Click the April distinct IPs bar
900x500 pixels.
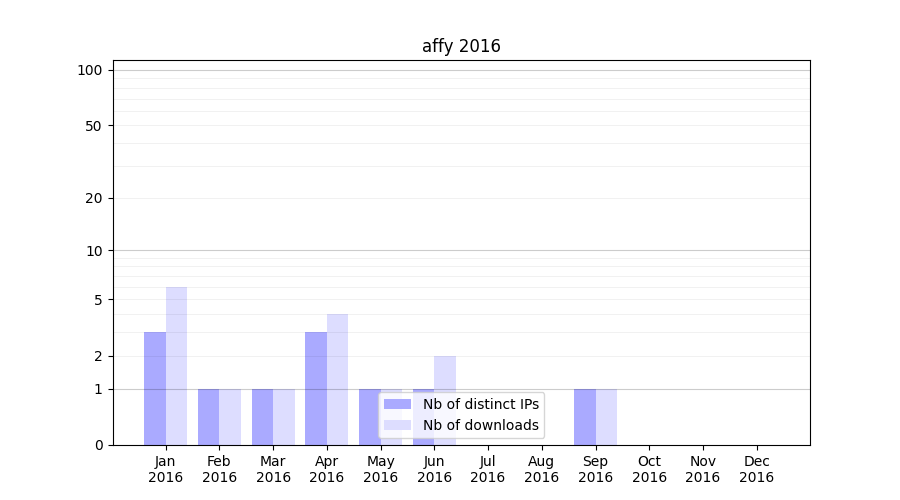[316, 388]
